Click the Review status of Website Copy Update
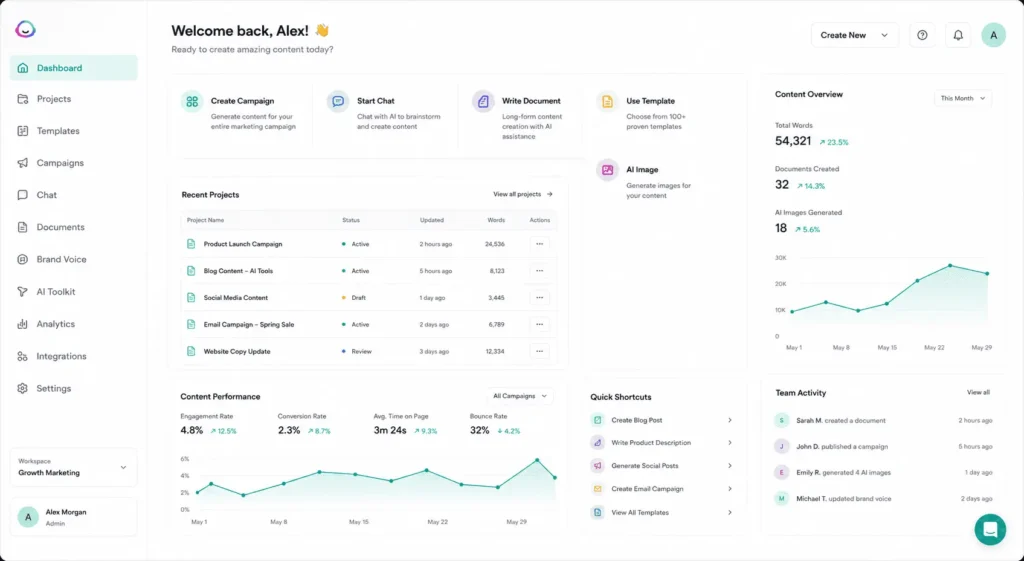This screenshot has width=1024, height=561. point(357,351)
